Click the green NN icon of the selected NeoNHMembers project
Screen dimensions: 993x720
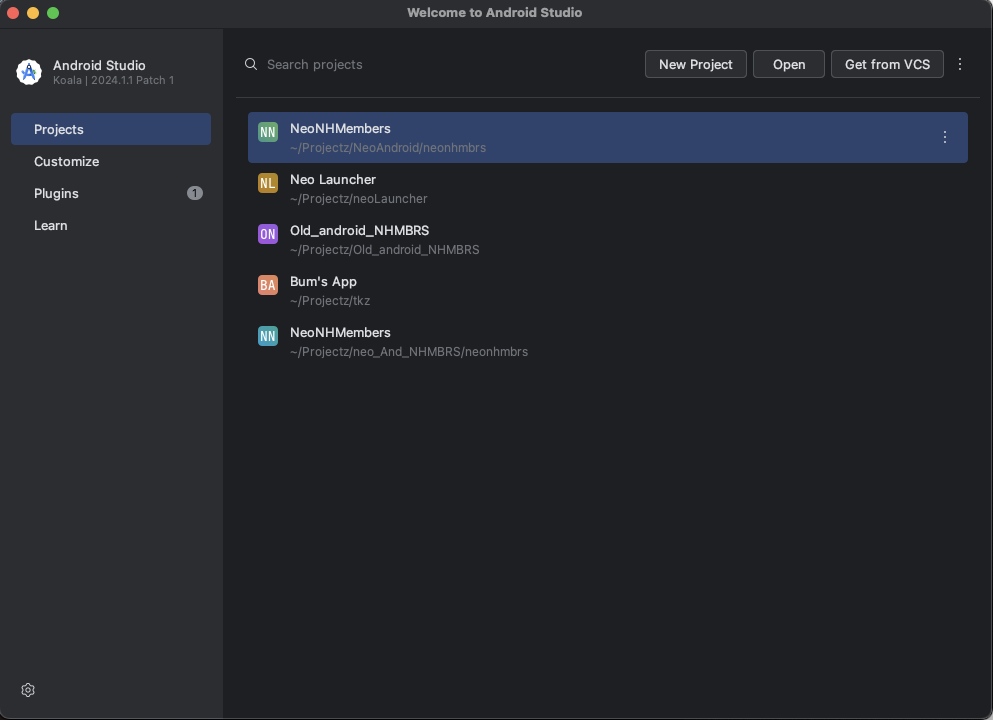tap(268, 132)
